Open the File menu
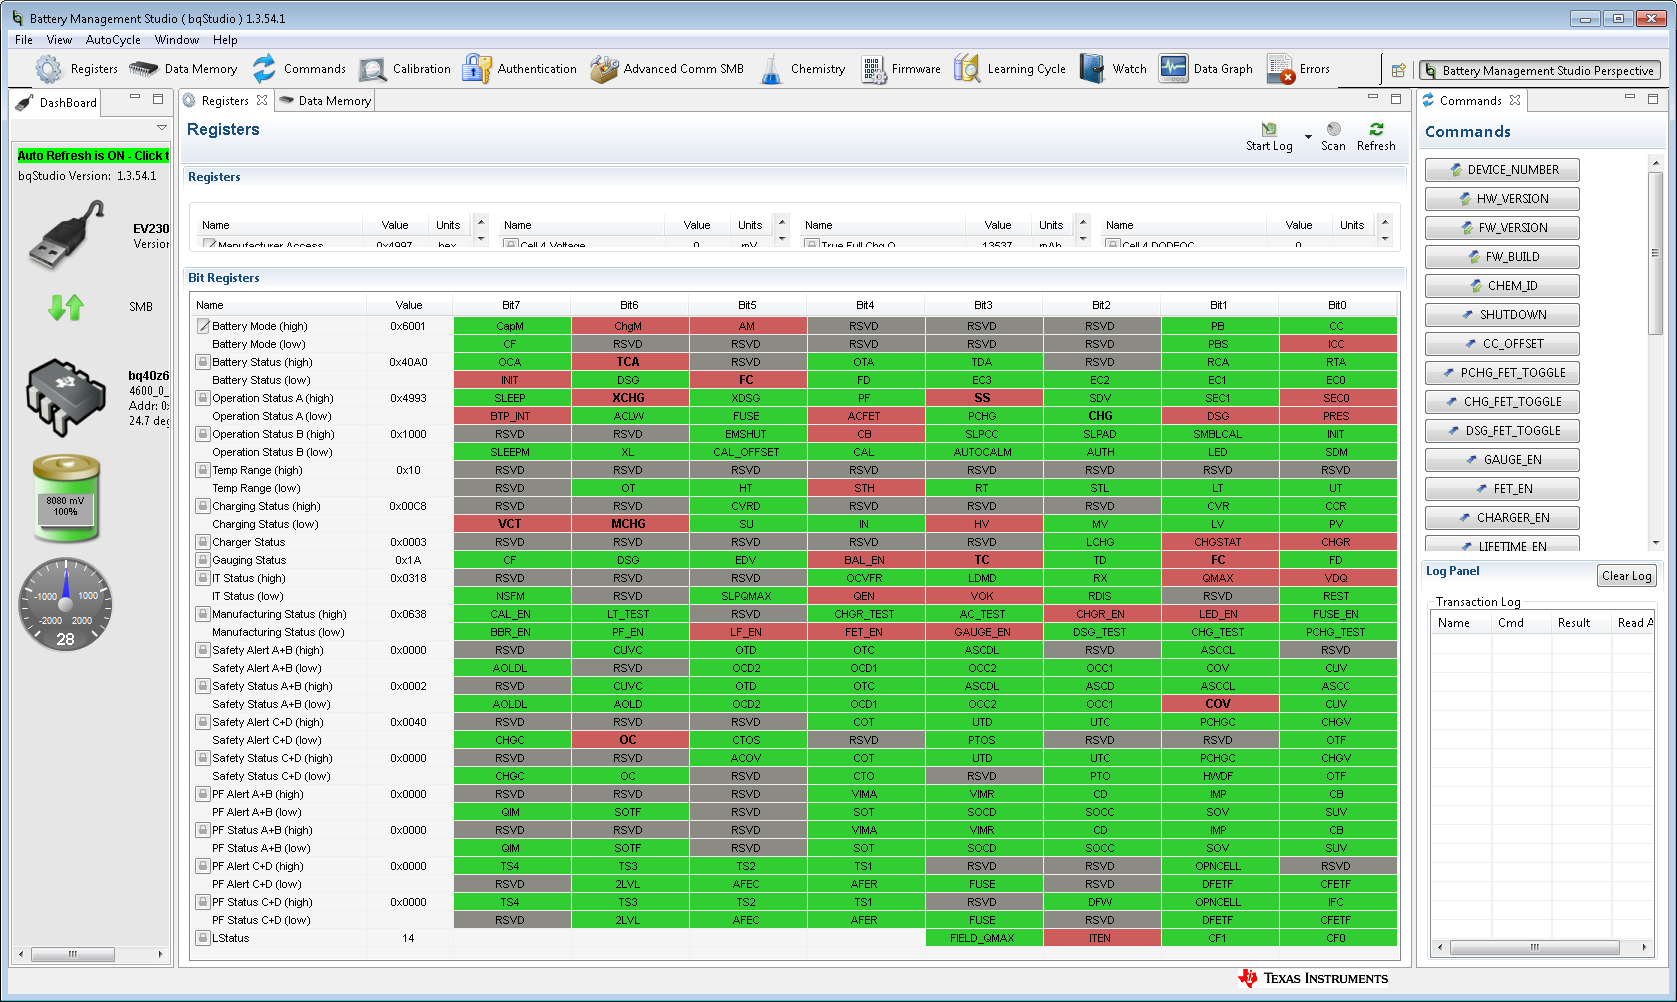This screenshot has height=1002, width=1677. [x=24, y=40]
